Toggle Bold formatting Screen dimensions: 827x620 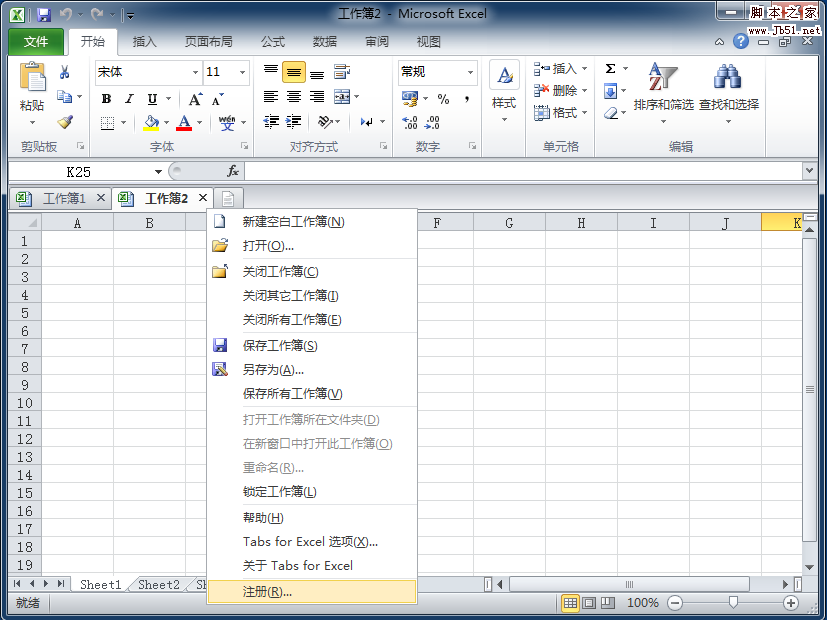107,99
